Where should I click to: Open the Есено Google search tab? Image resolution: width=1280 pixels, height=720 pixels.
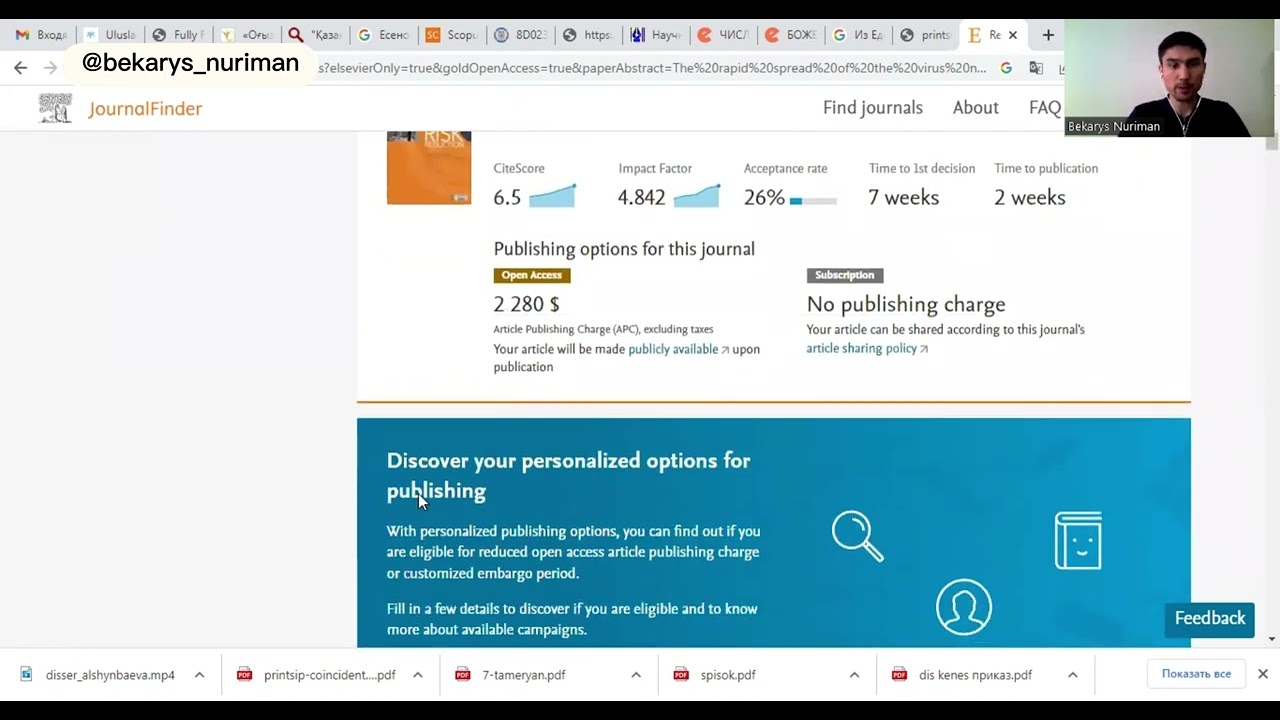(383, 35)
